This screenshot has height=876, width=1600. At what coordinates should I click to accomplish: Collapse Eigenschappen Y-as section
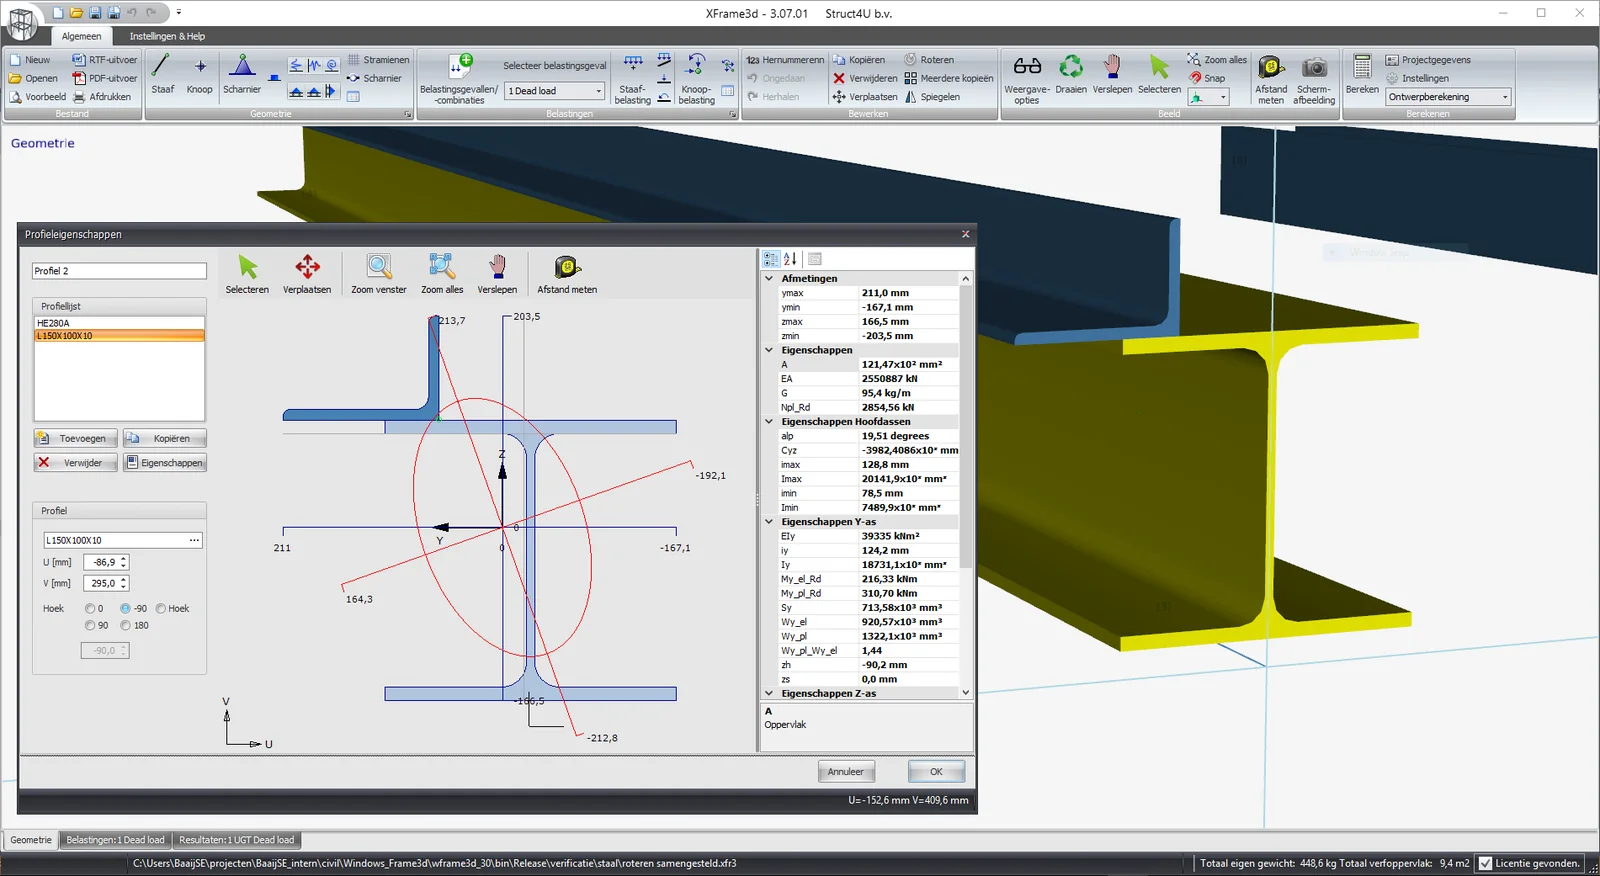[x=769, y=522]
